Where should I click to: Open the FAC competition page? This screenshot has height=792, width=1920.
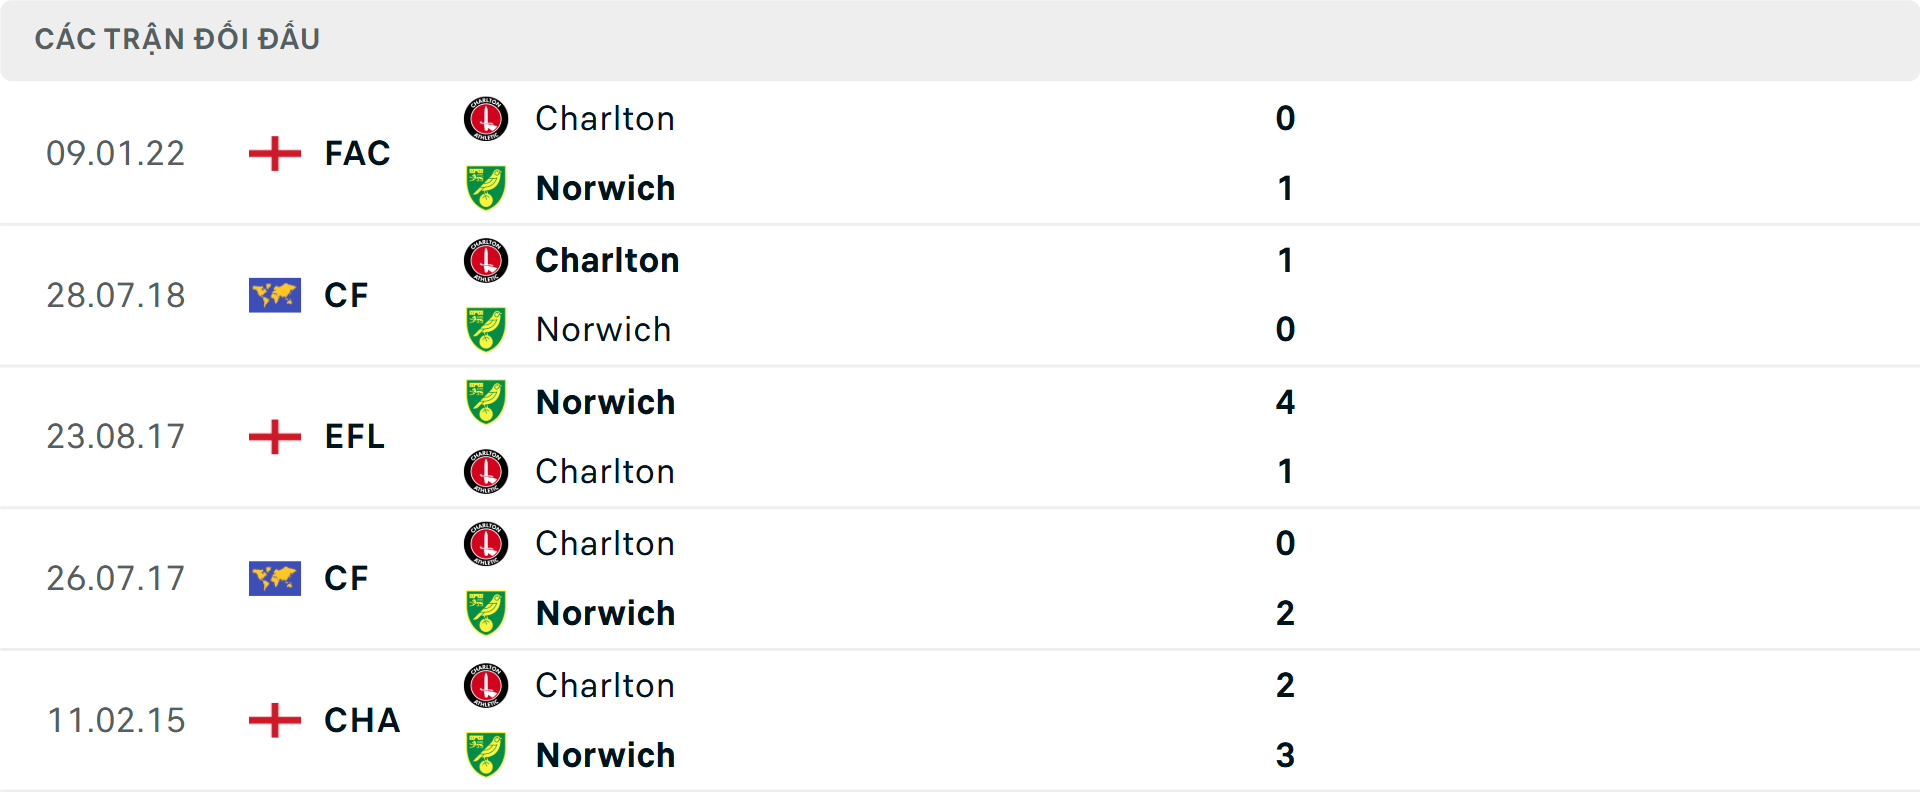click(x=356, y=153)
